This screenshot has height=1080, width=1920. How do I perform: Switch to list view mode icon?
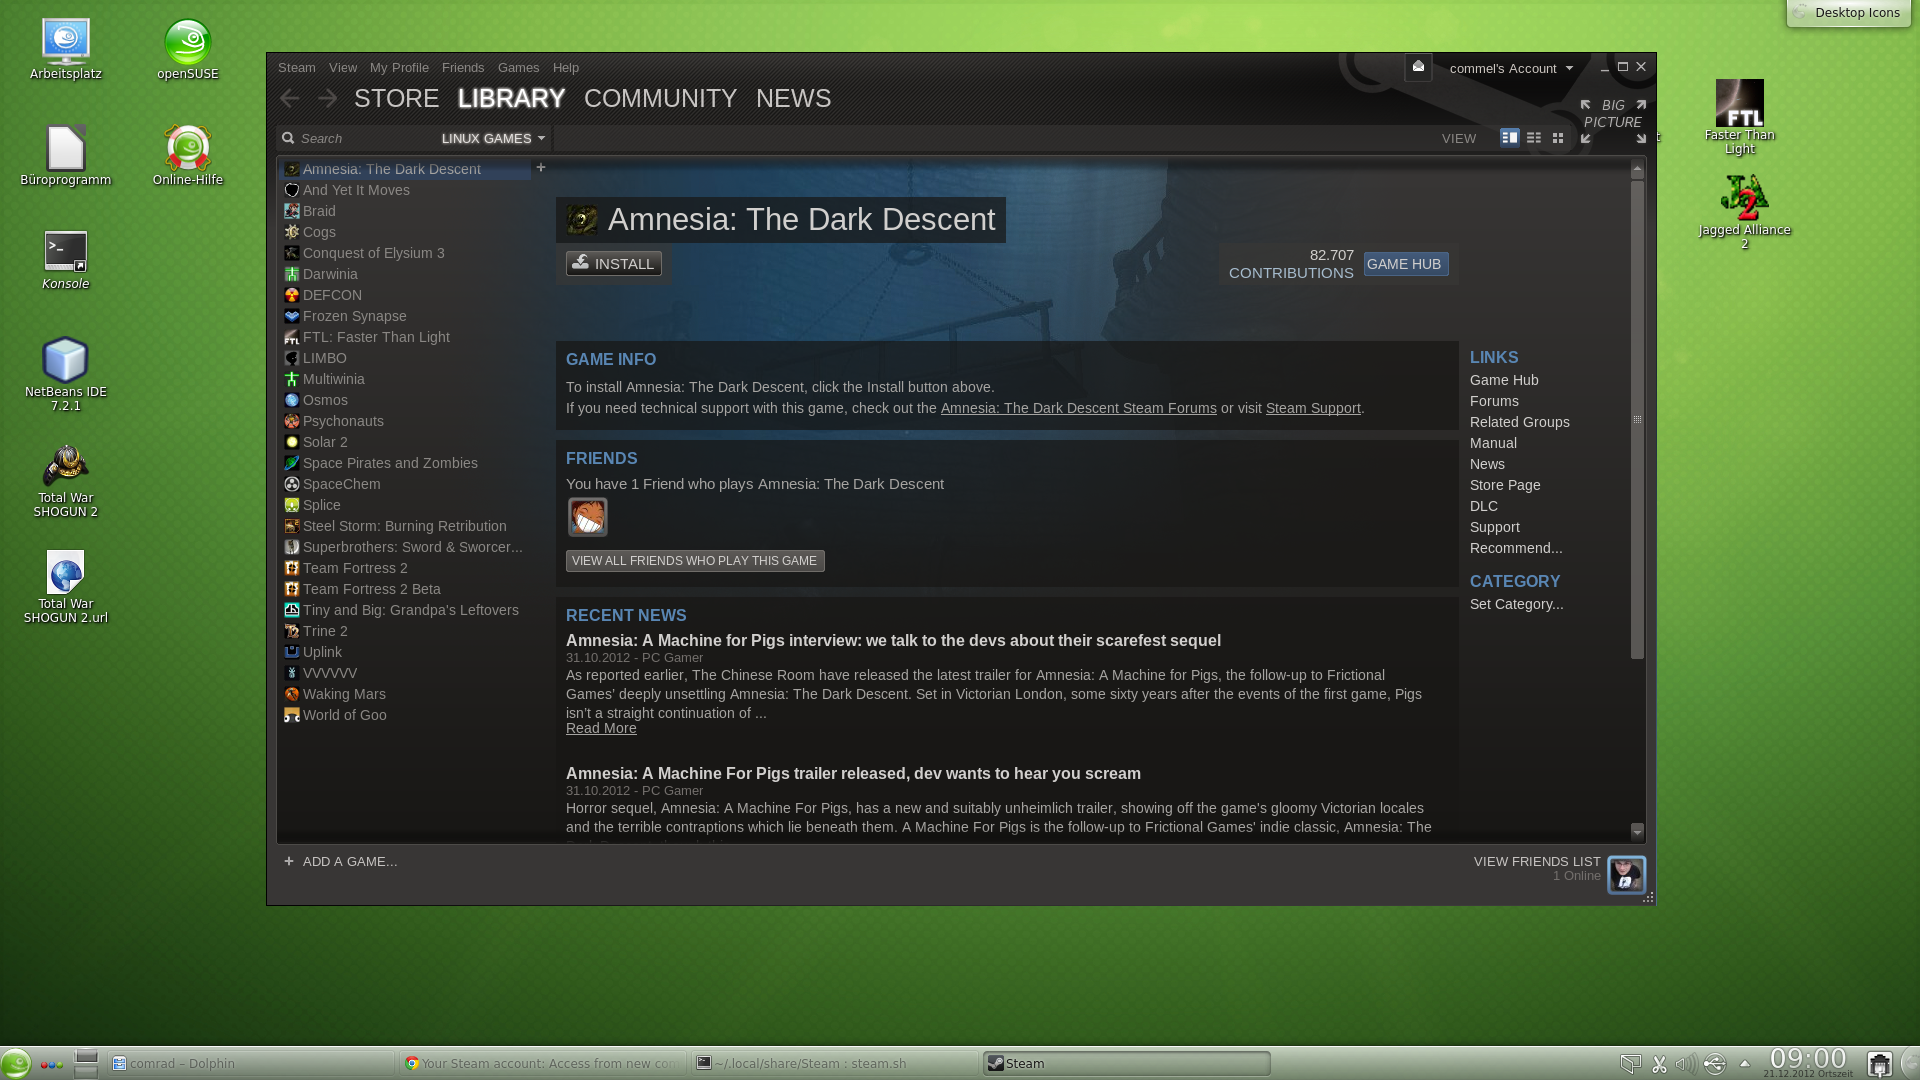pyautogui.click(x=1533, y=138)
